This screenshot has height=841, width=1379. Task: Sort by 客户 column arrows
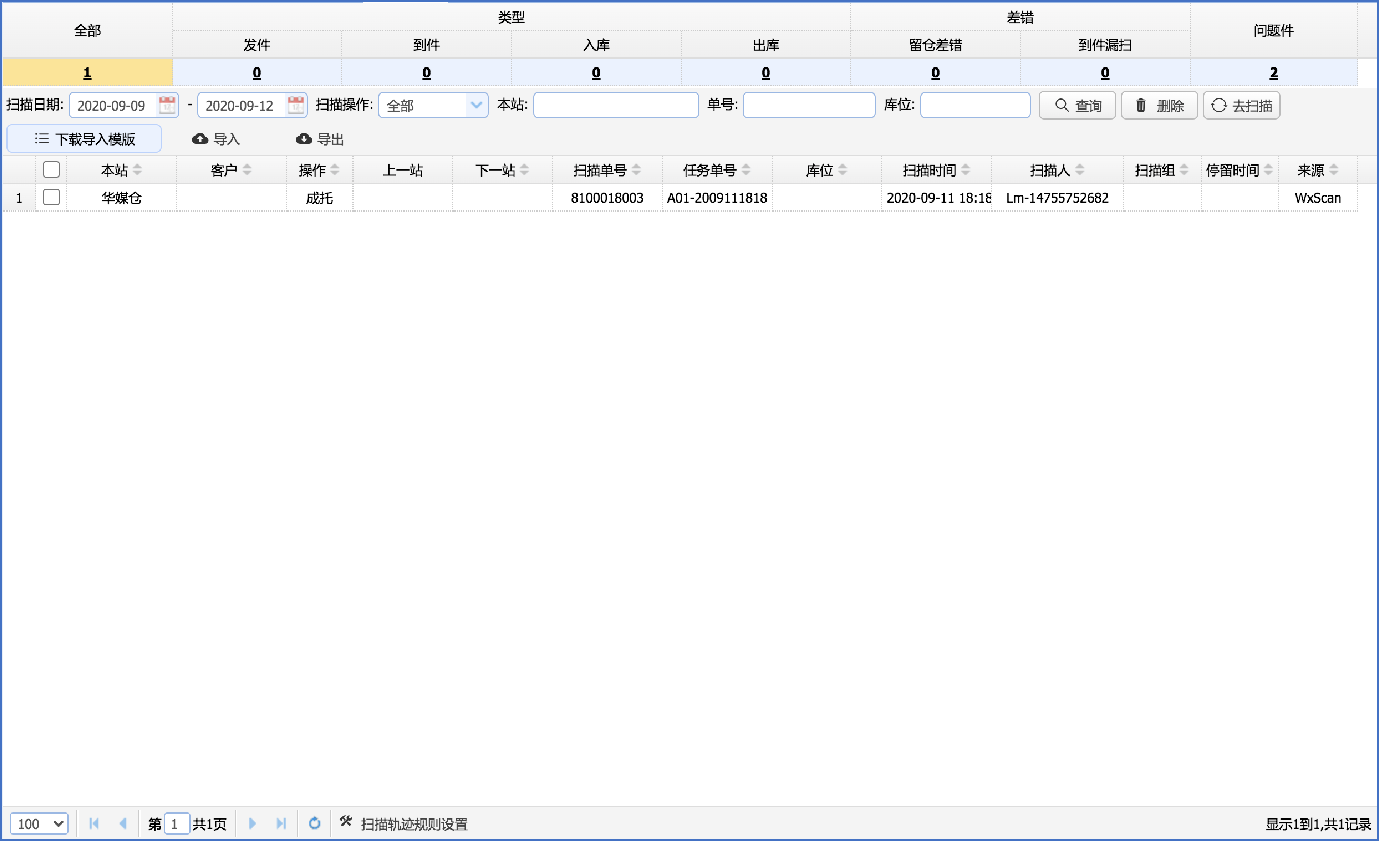(247, 170)
